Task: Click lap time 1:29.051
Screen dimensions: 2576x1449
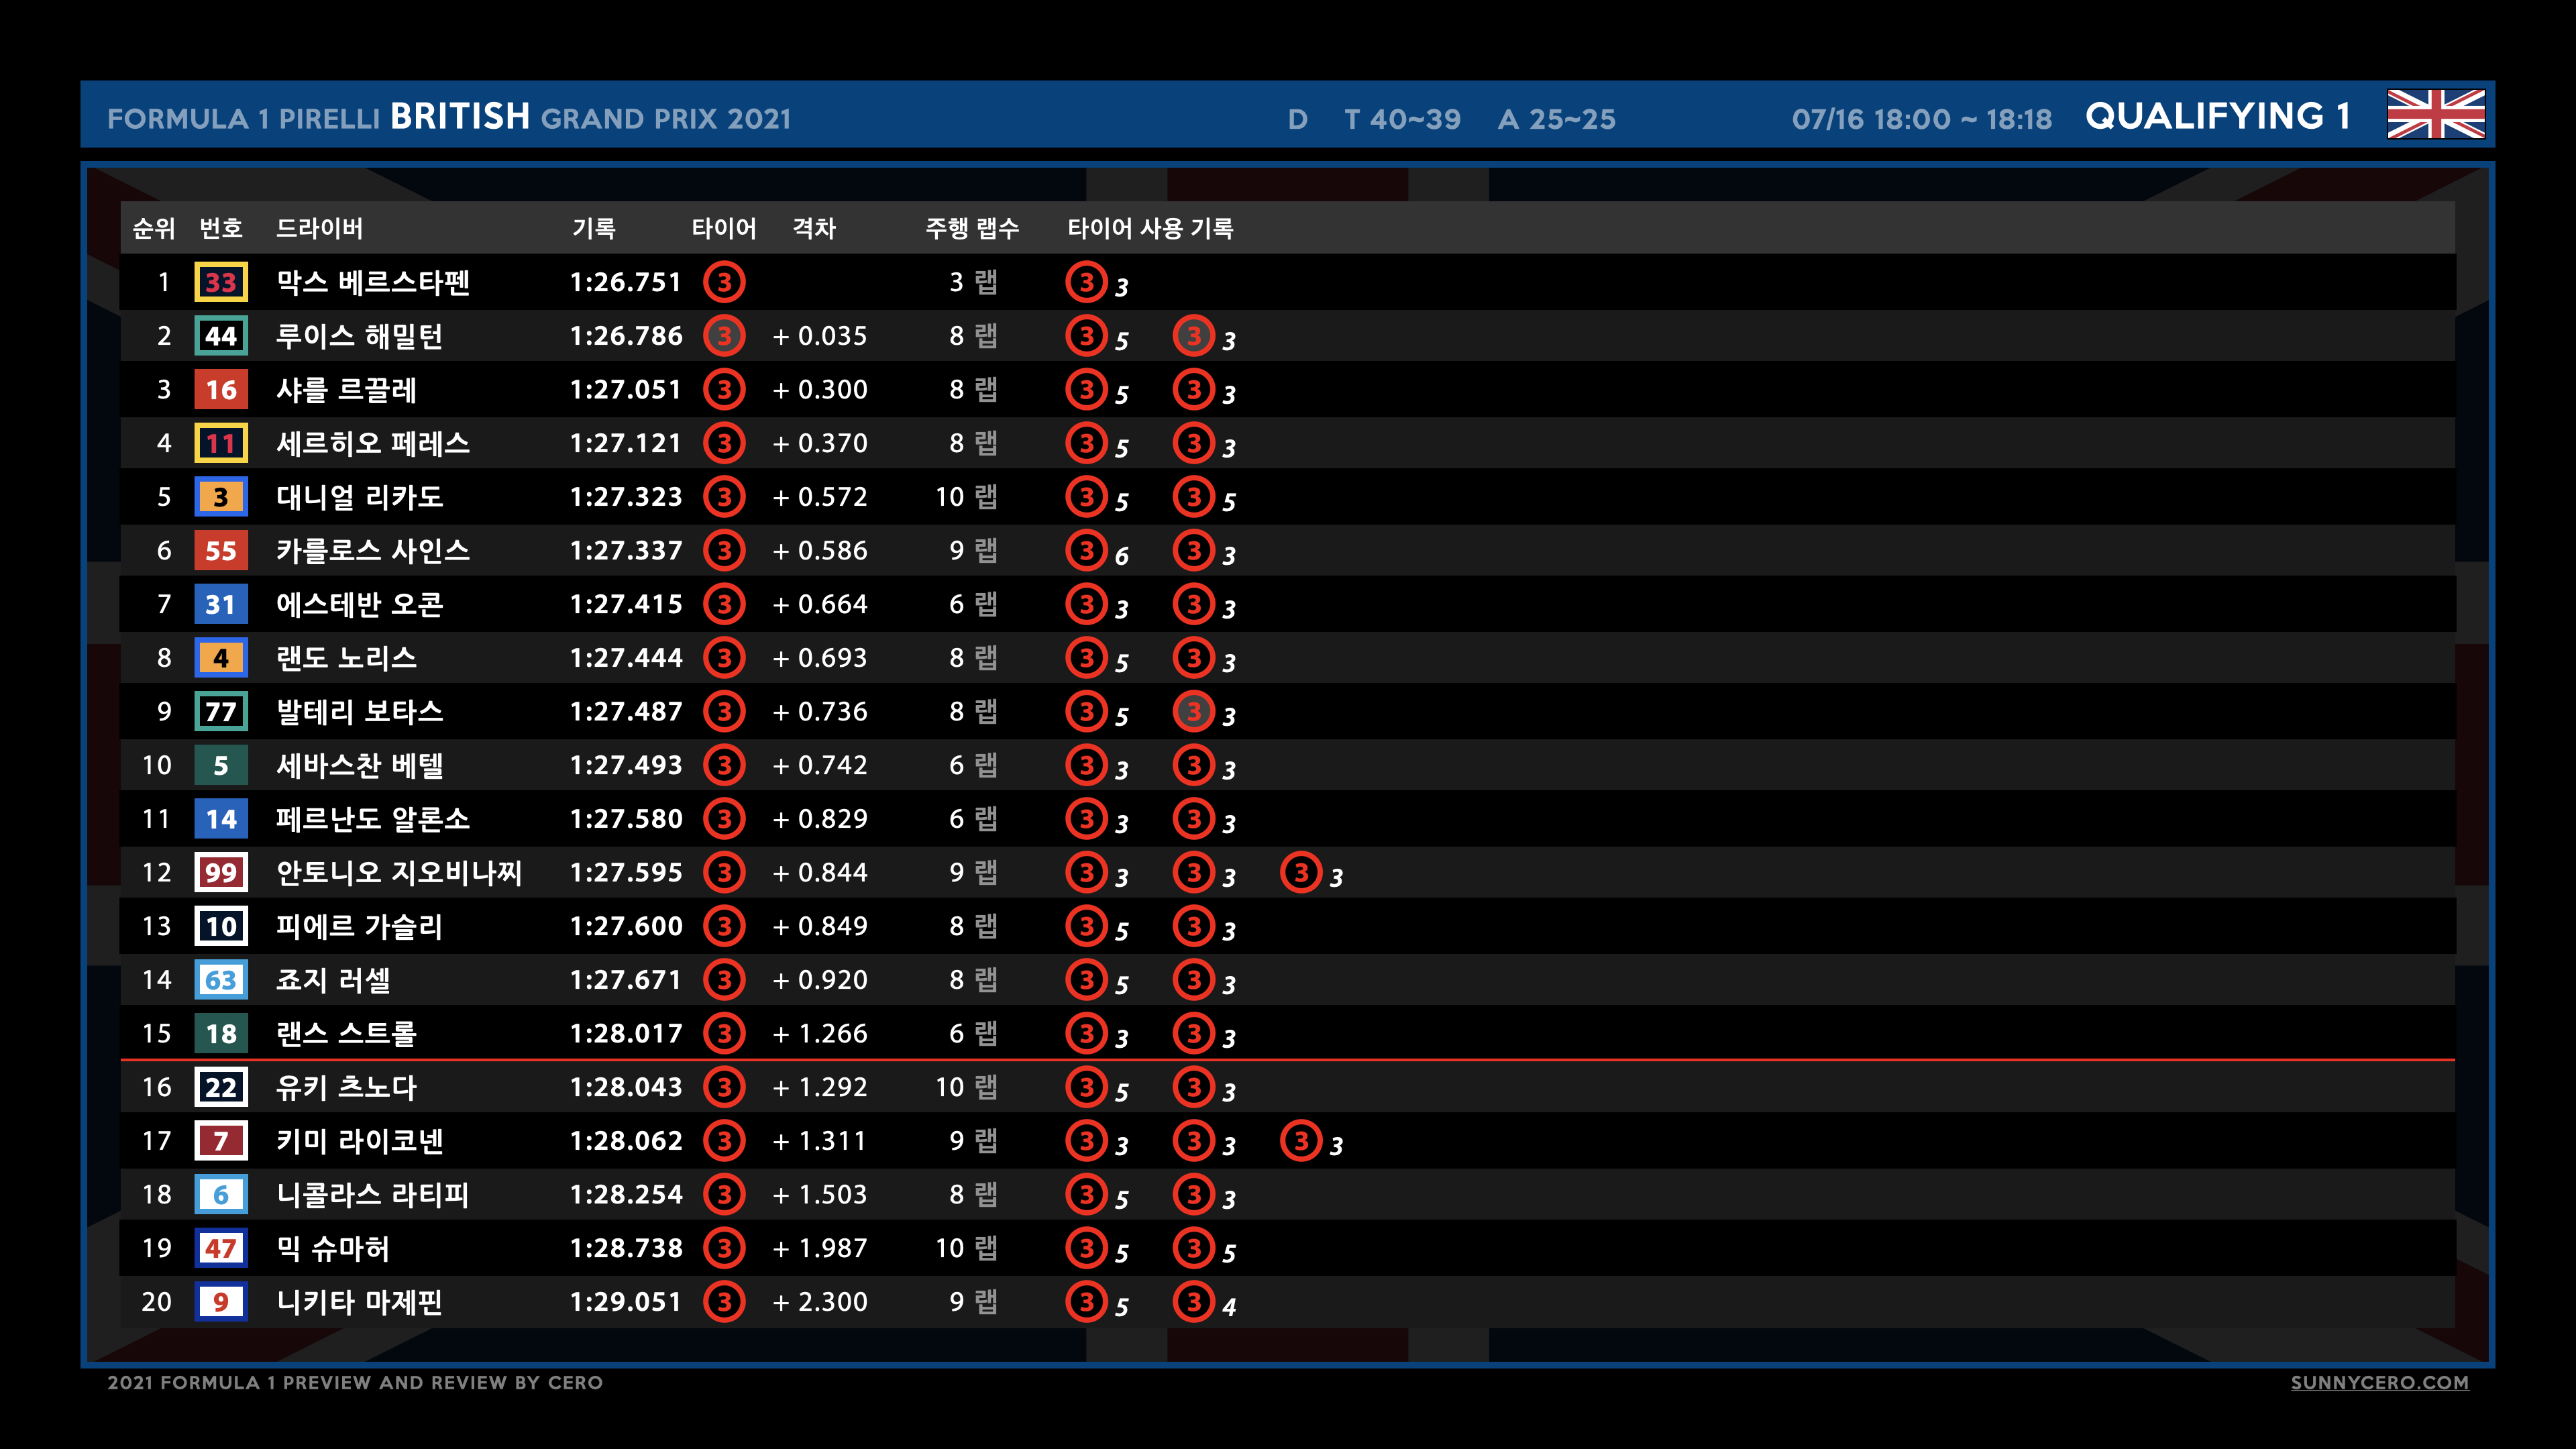Action: coord(626,1302)
